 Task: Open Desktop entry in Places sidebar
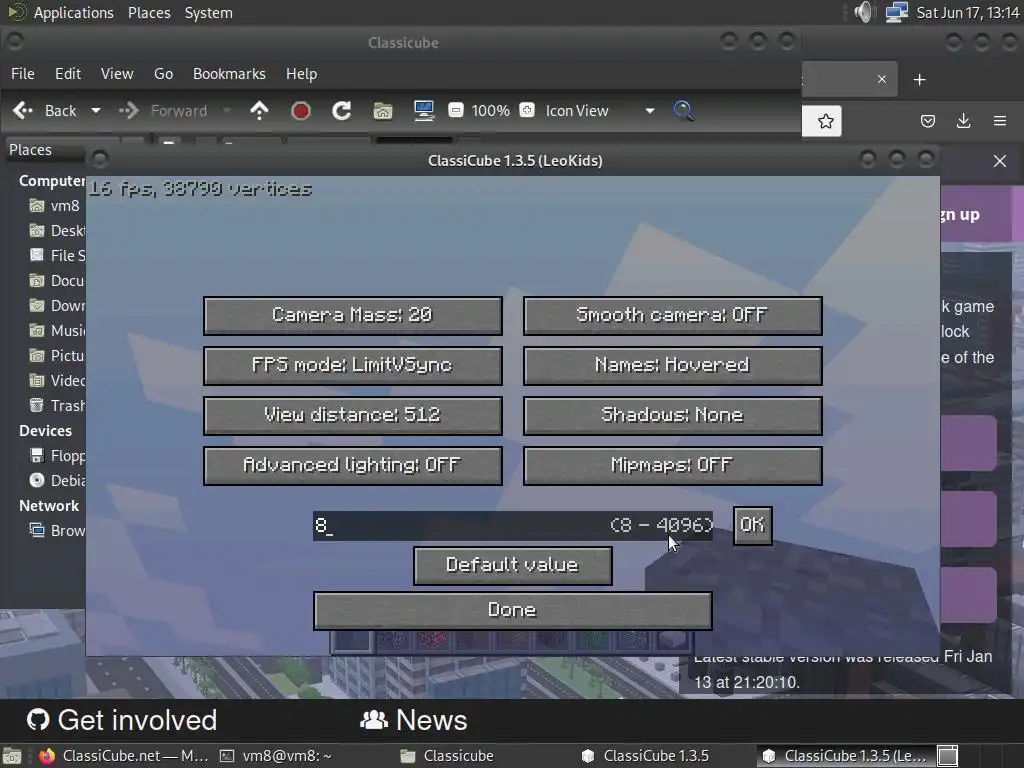click(57, 231)
